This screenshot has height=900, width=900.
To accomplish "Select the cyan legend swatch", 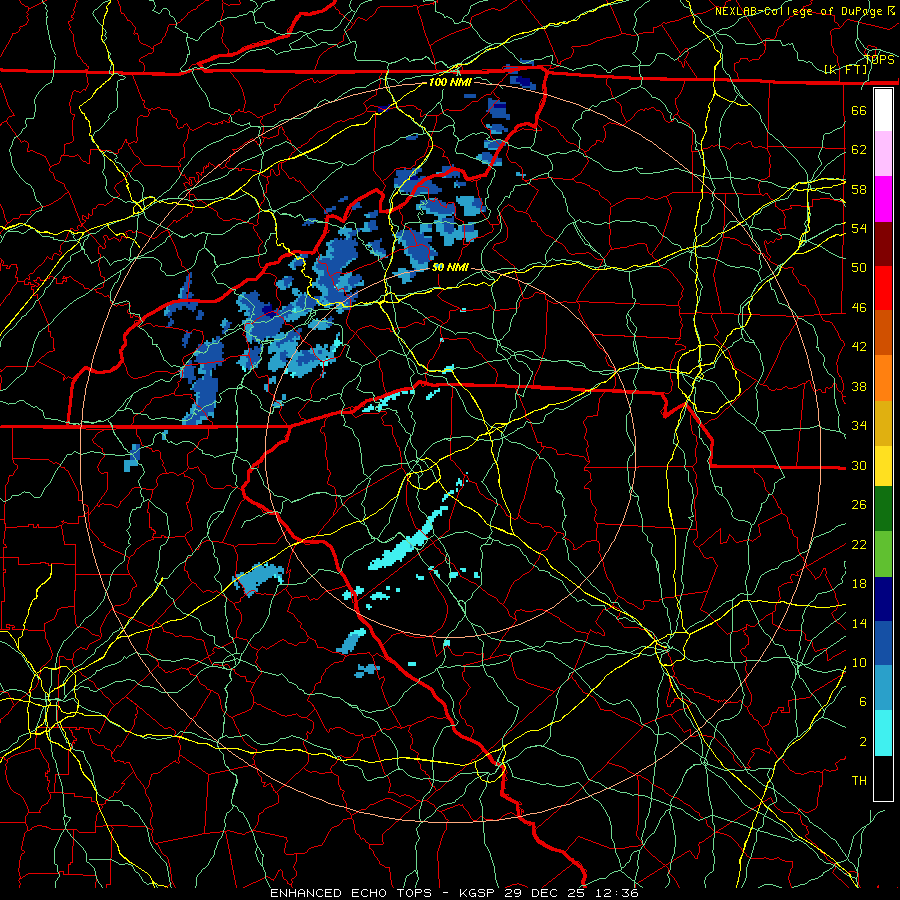I will (x=883, y=733).
